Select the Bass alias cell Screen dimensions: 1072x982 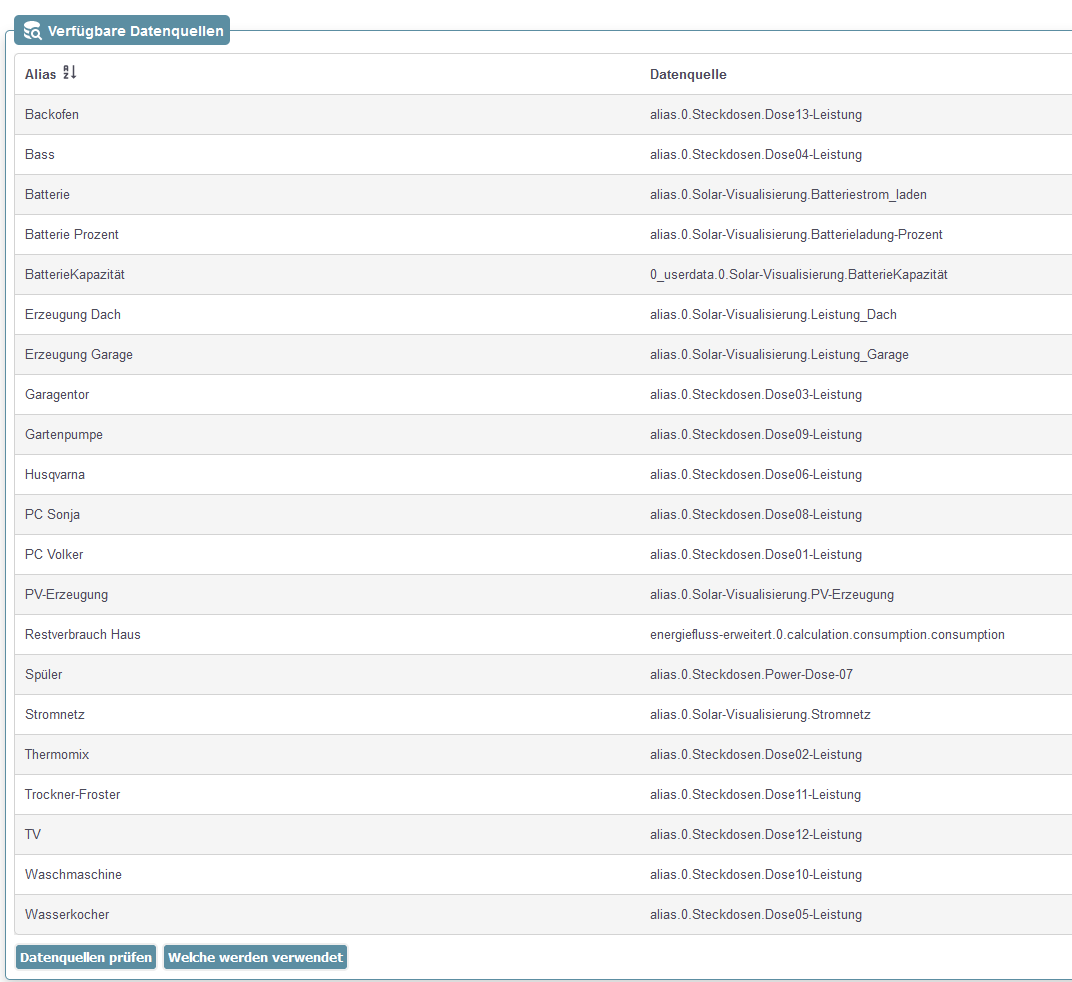coord(40,155)
